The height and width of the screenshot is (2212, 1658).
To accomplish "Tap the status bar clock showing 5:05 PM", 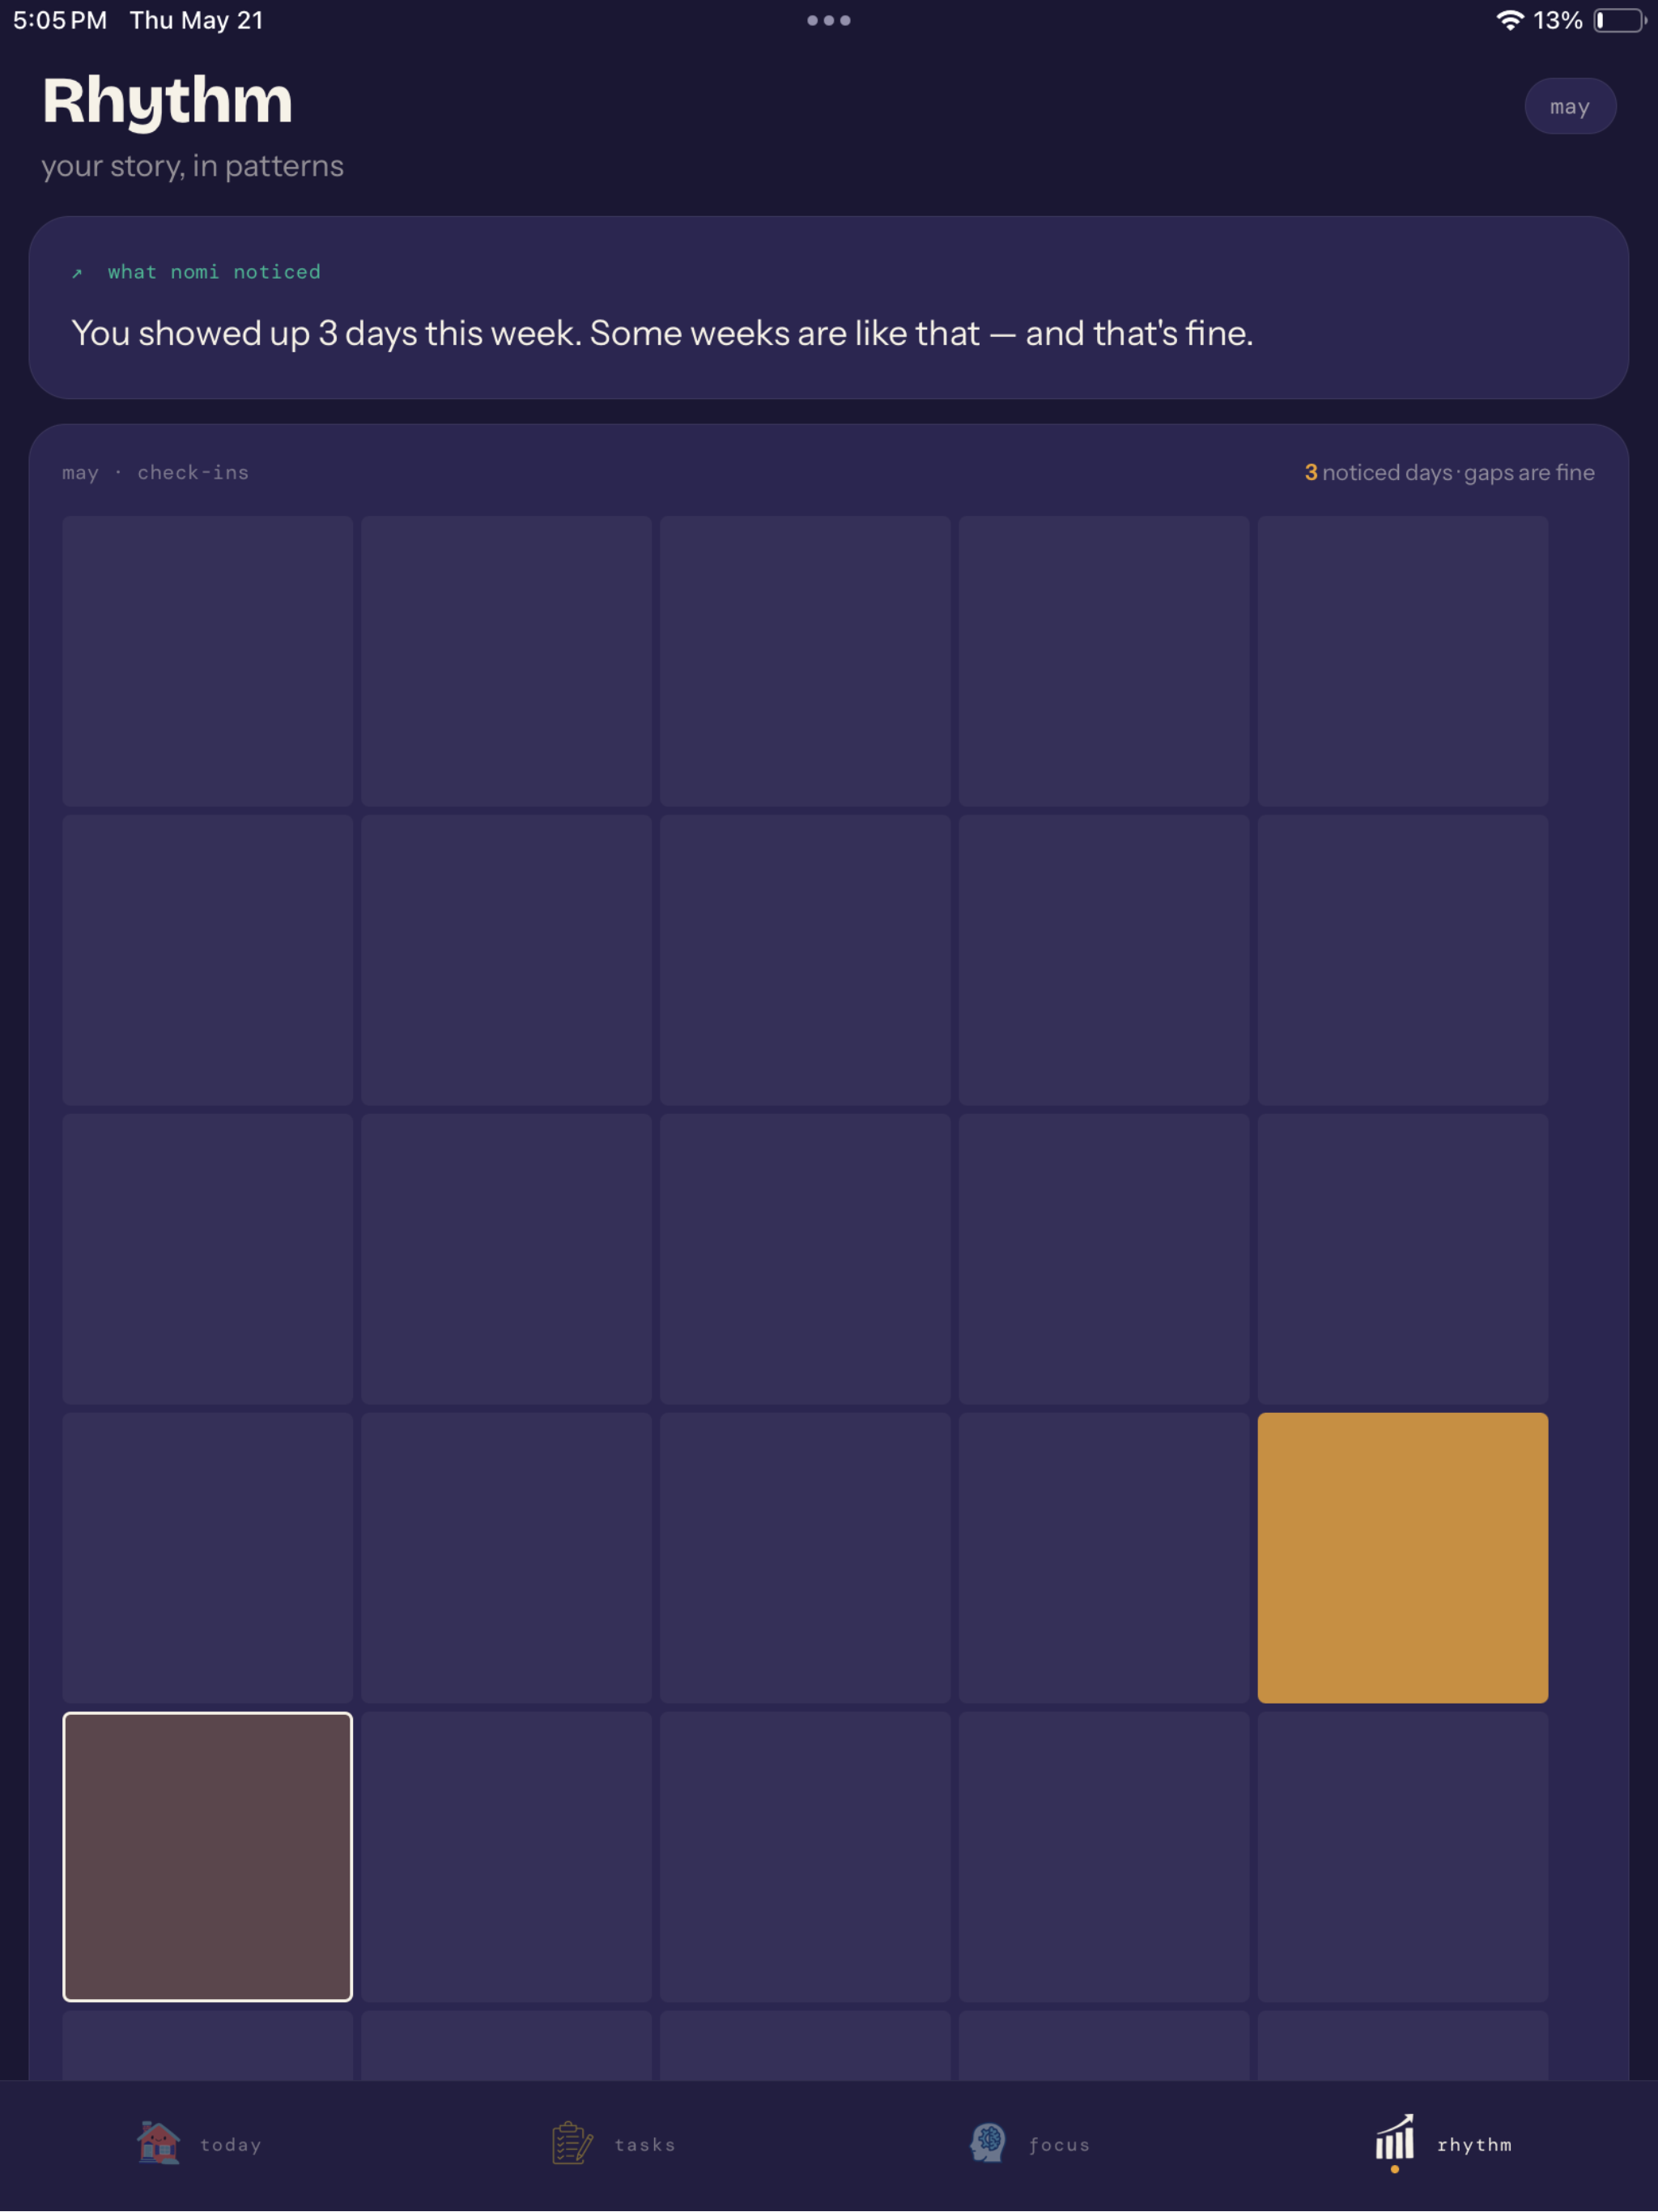I will (60, 20).
